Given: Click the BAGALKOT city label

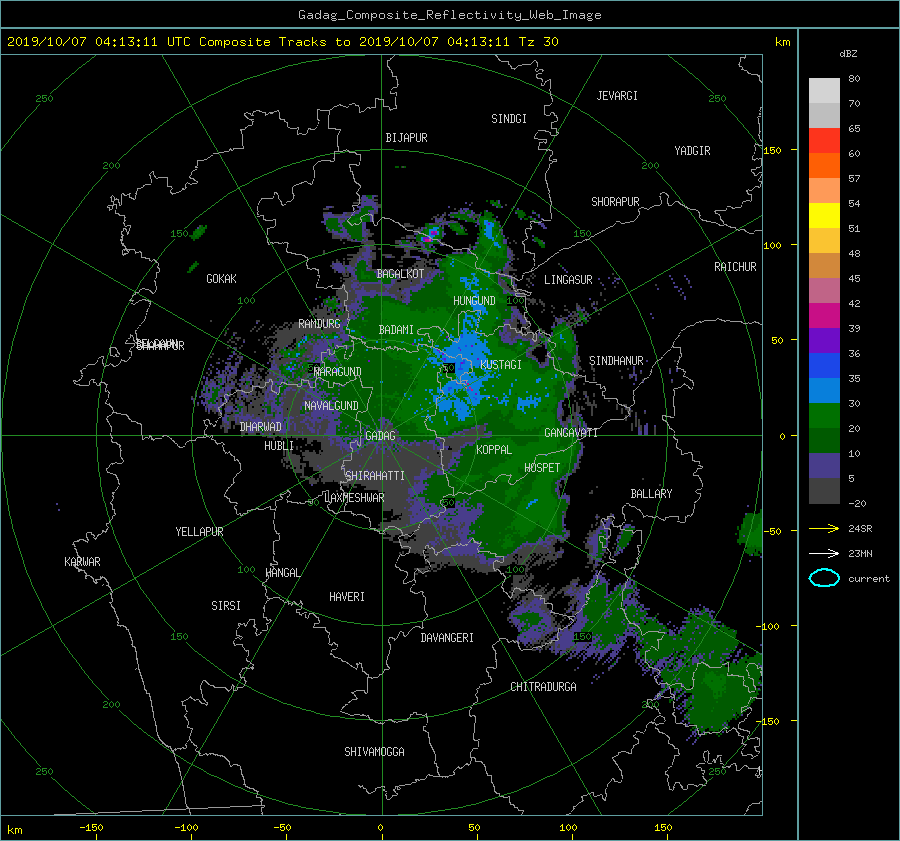Looking at the screenshot, I should coord(400,274).
